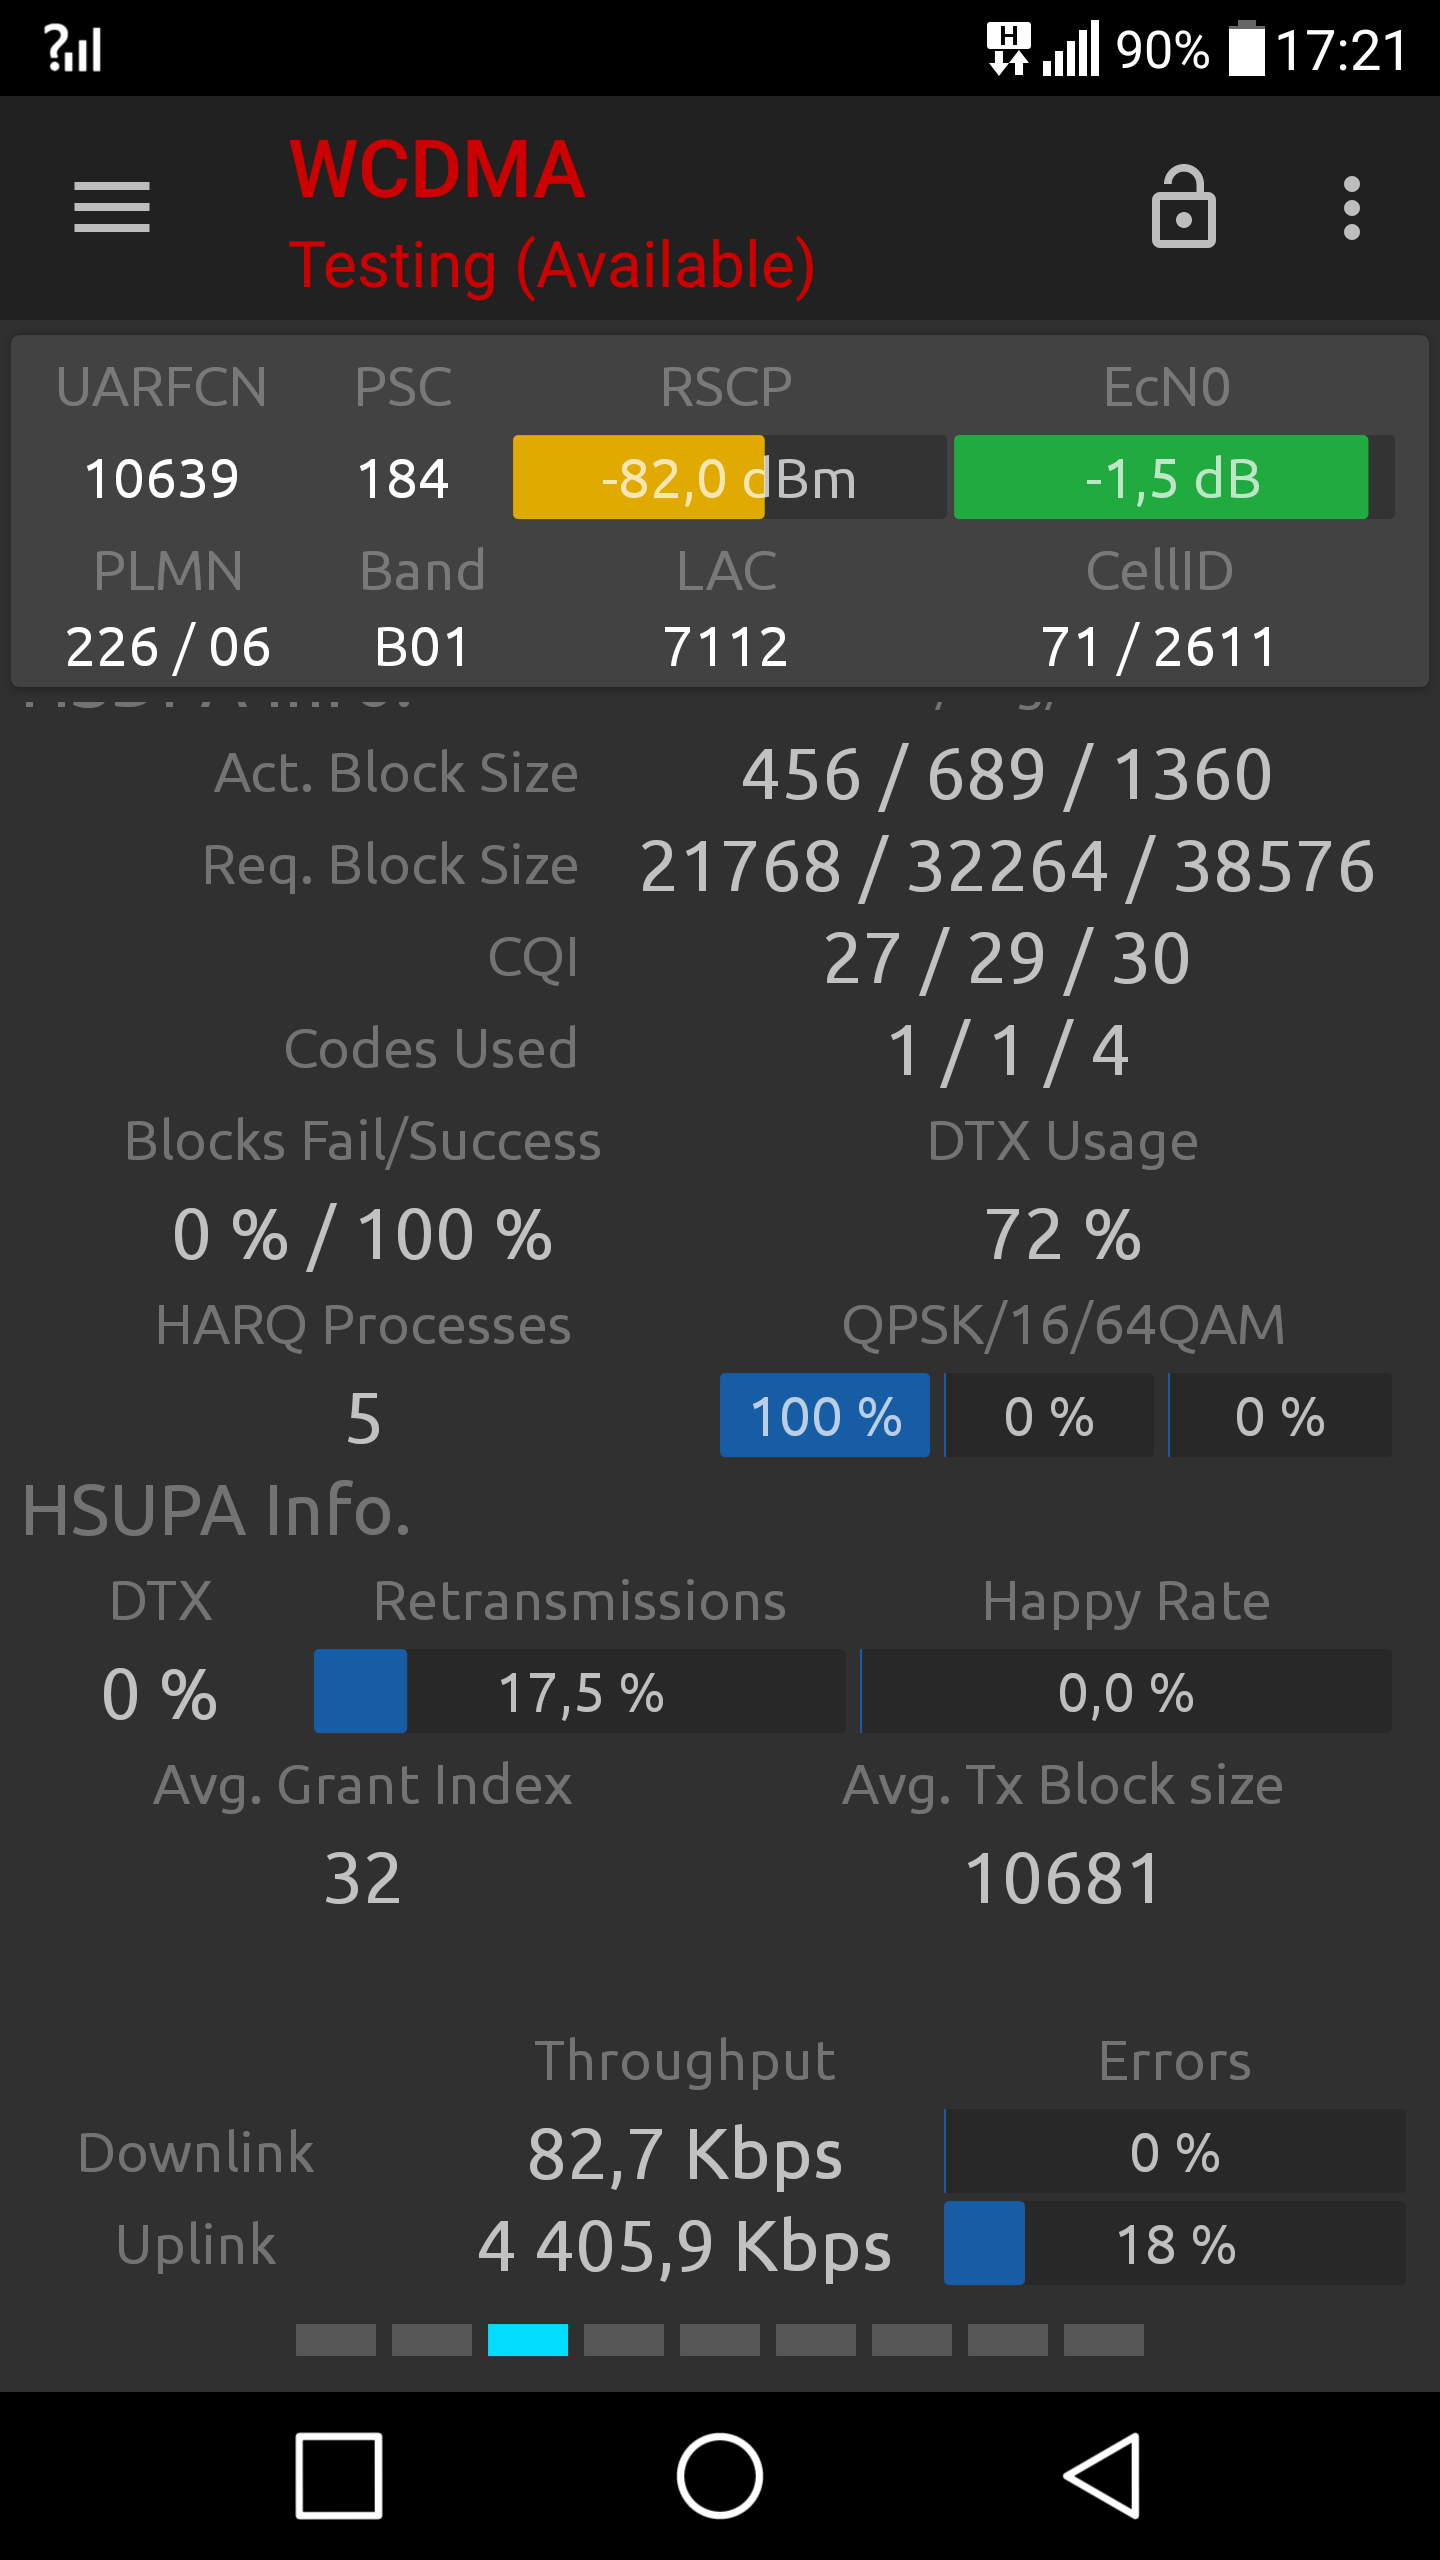Tap the Uplink errors 18 % bar
This screenshot has height=2560, width=1440.
pyautogui.click(x=1175, y=2243)
